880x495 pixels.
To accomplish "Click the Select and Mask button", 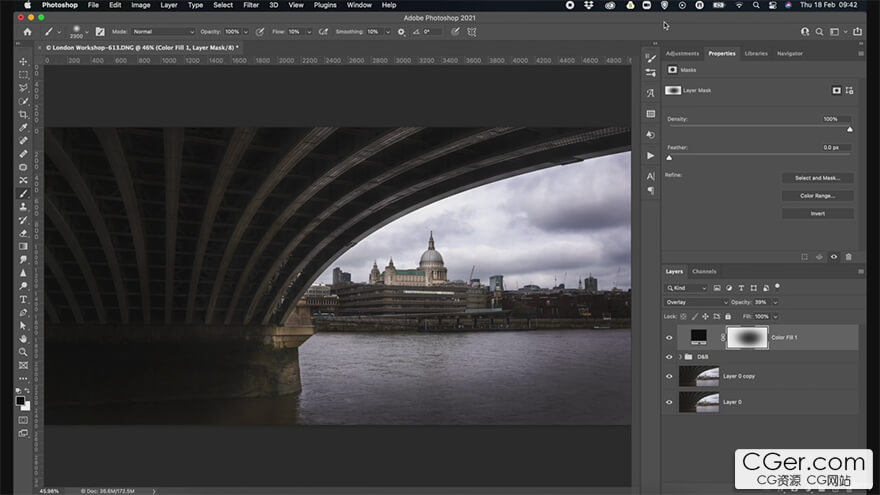I will tap(818, 178).
